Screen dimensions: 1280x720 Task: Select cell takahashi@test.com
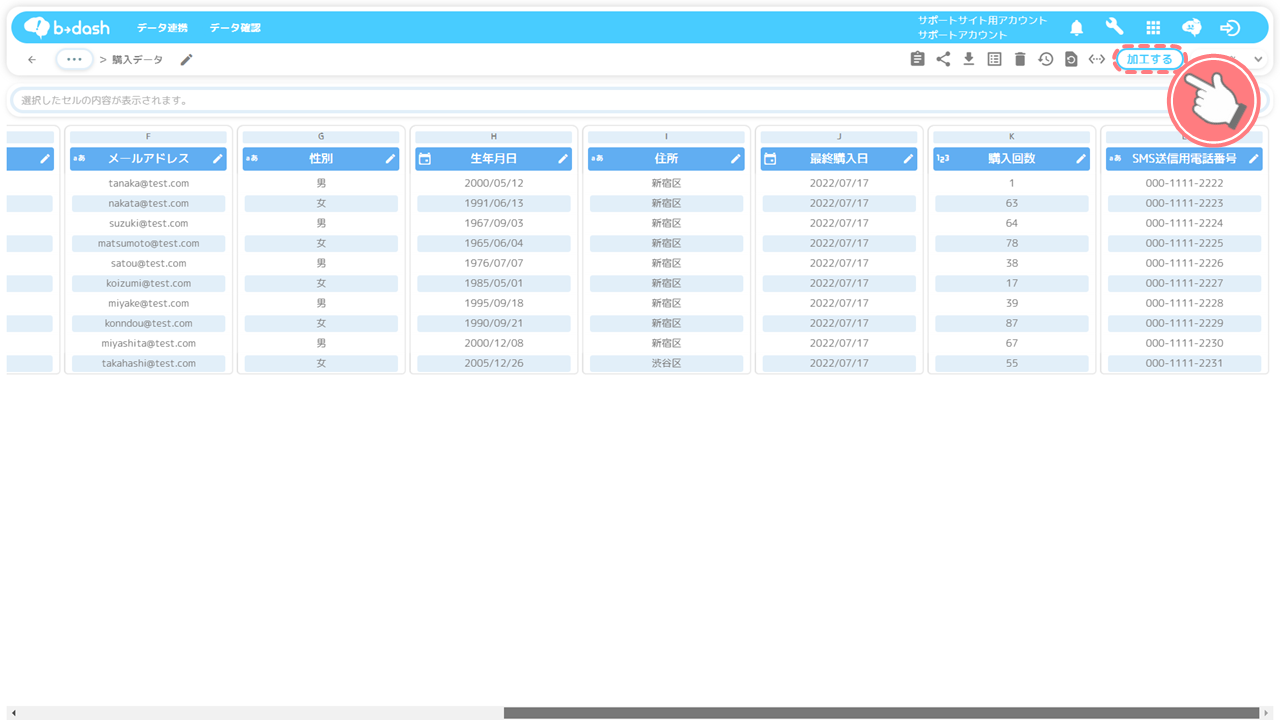point(148,363)
